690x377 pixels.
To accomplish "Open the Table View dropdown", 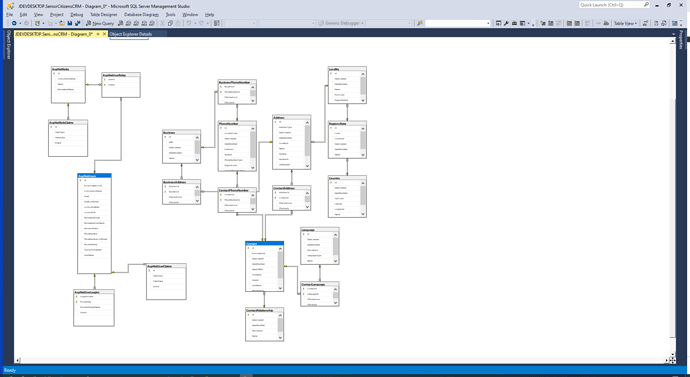I will 625,23.
